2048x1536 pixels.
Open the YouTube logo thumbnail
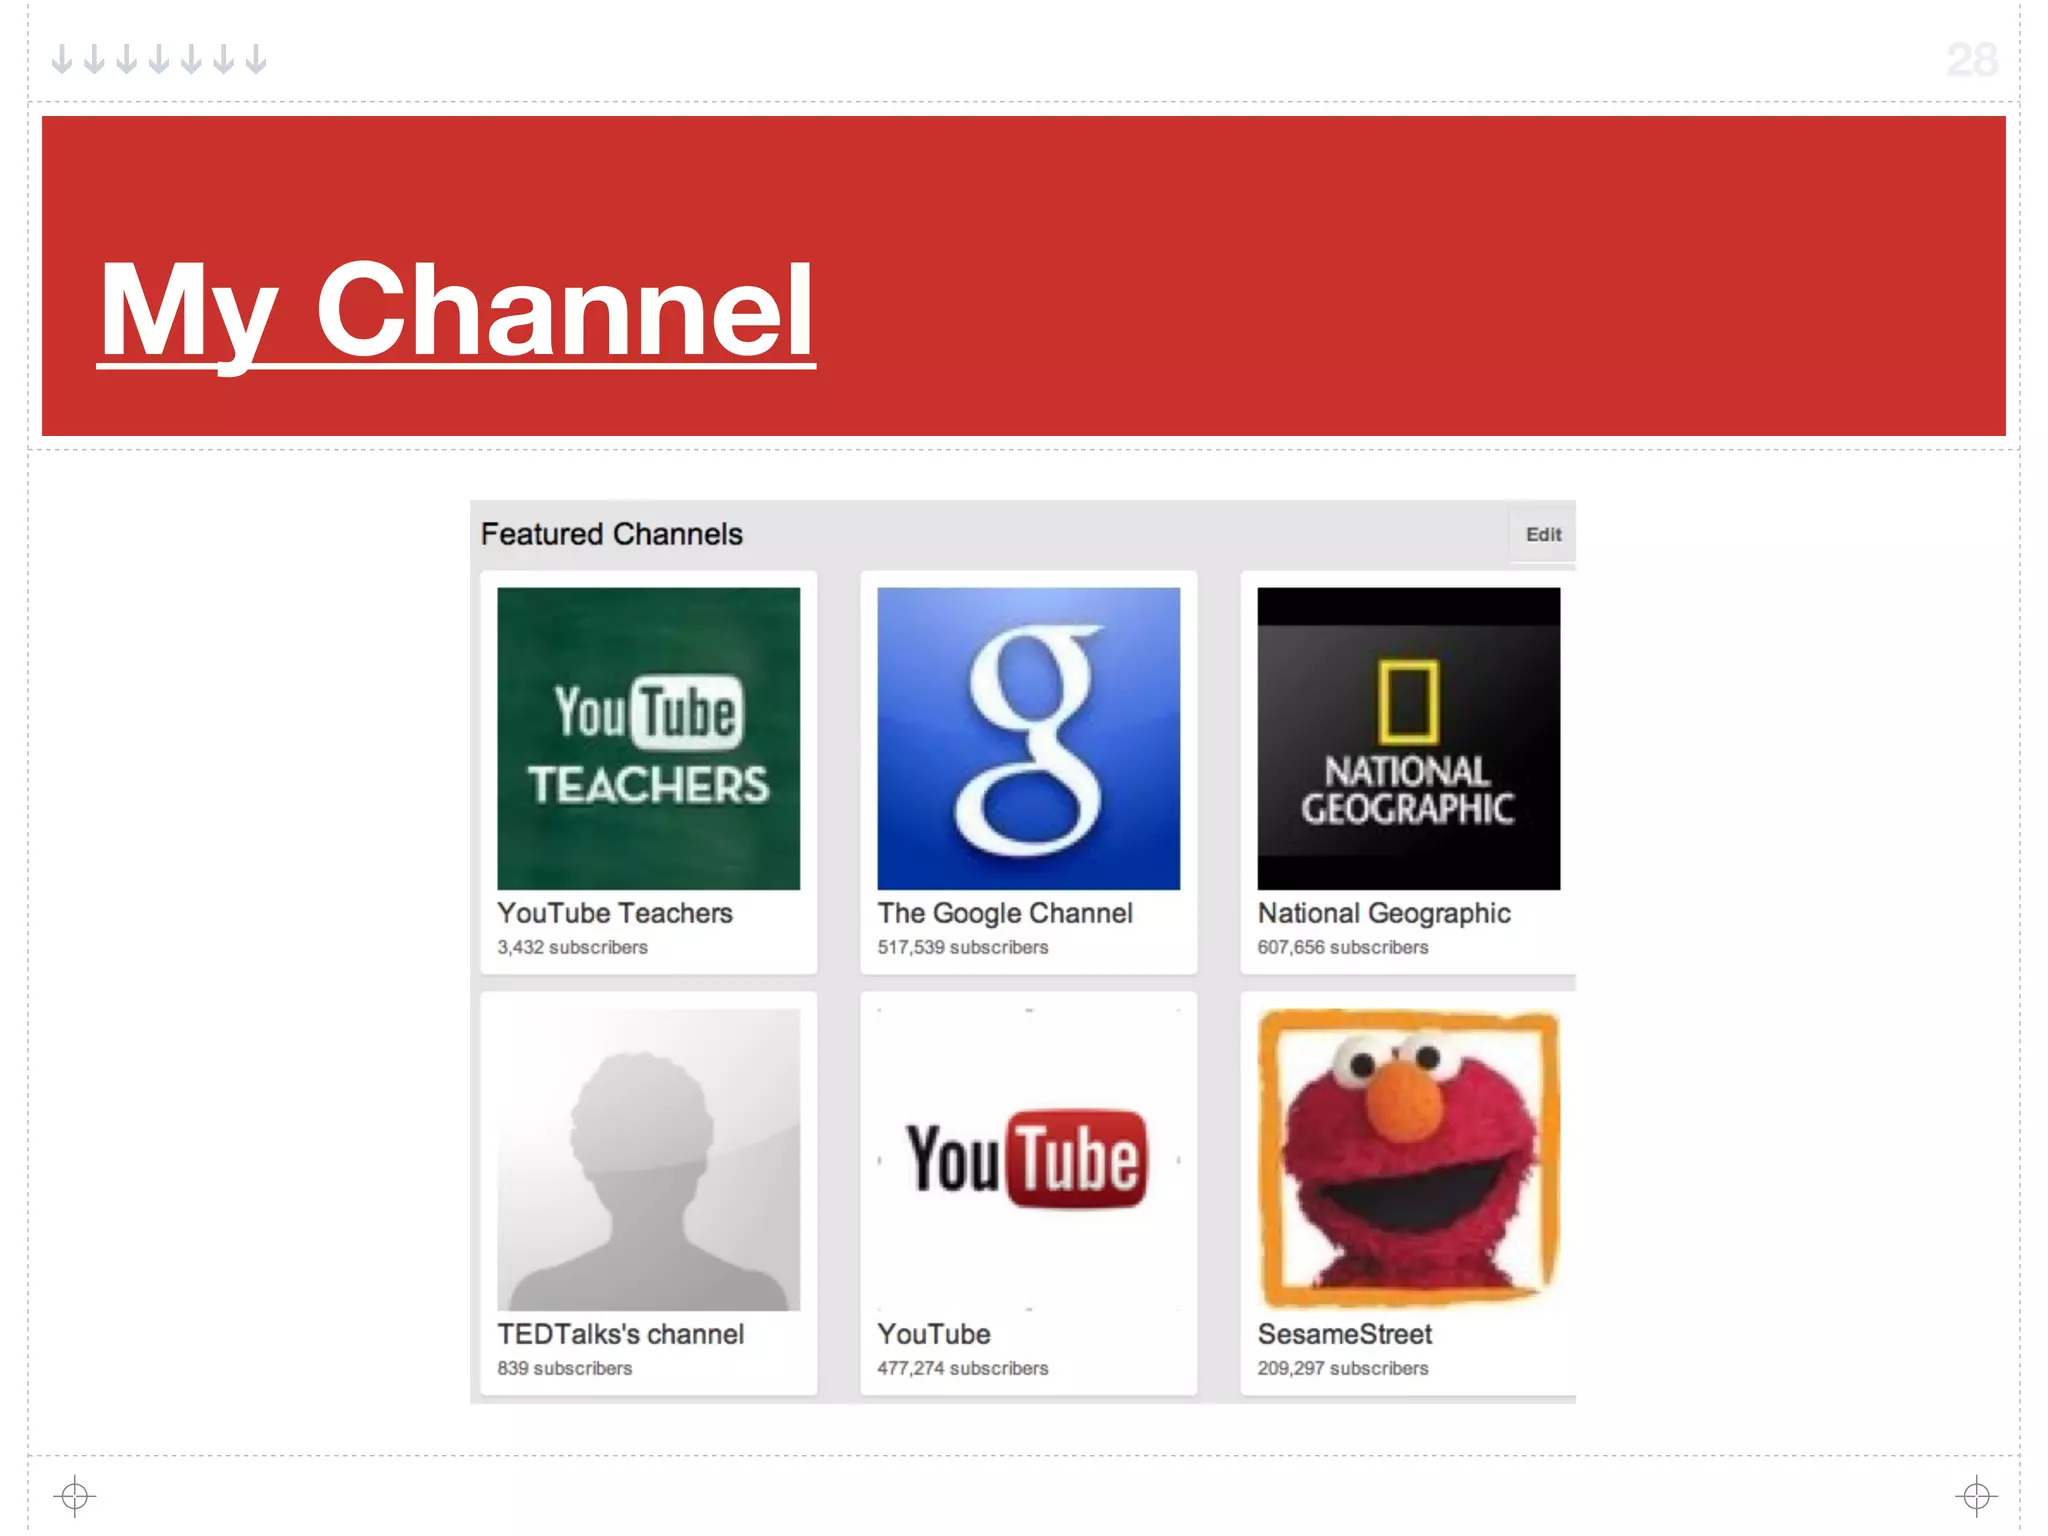pos(1029,1160)
